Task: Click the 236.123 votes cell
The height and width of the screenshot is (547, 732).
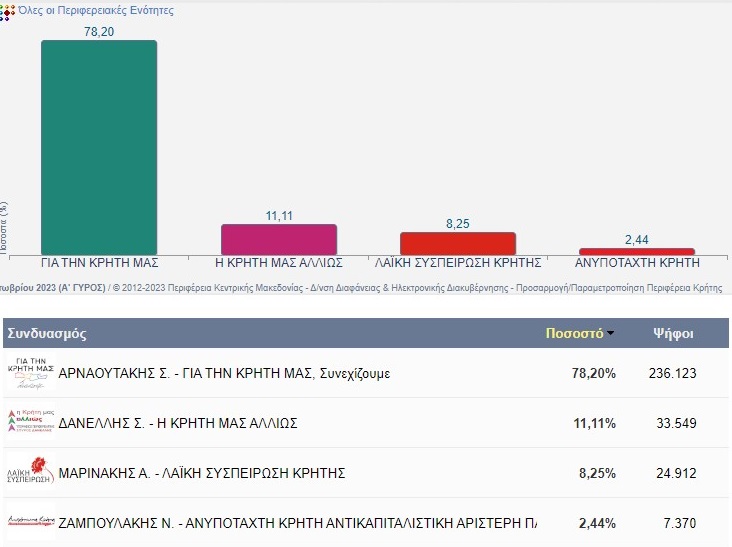Action: pos(672,373)
